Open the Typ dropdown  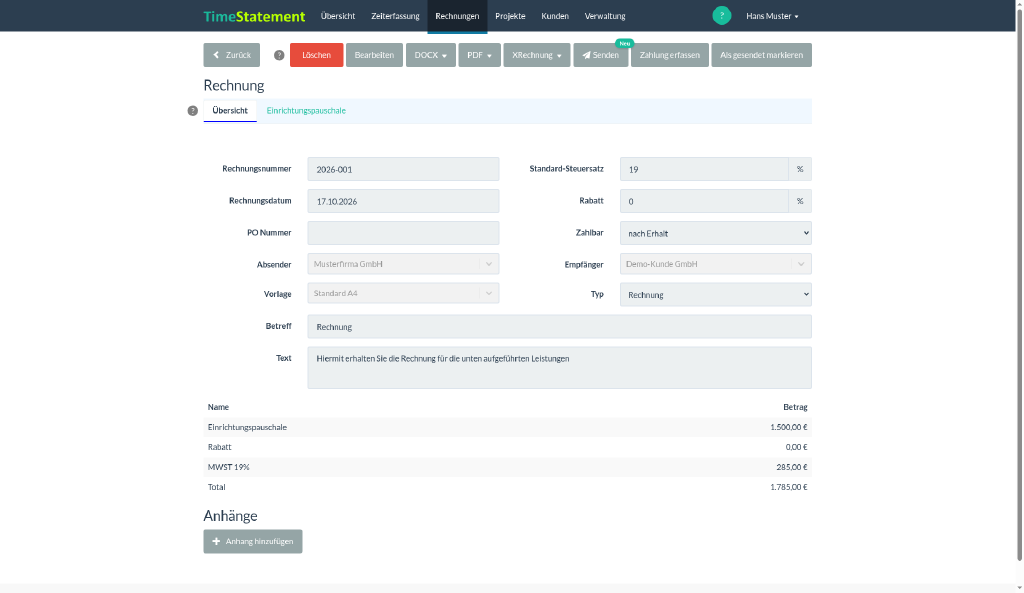click(716, 295)
